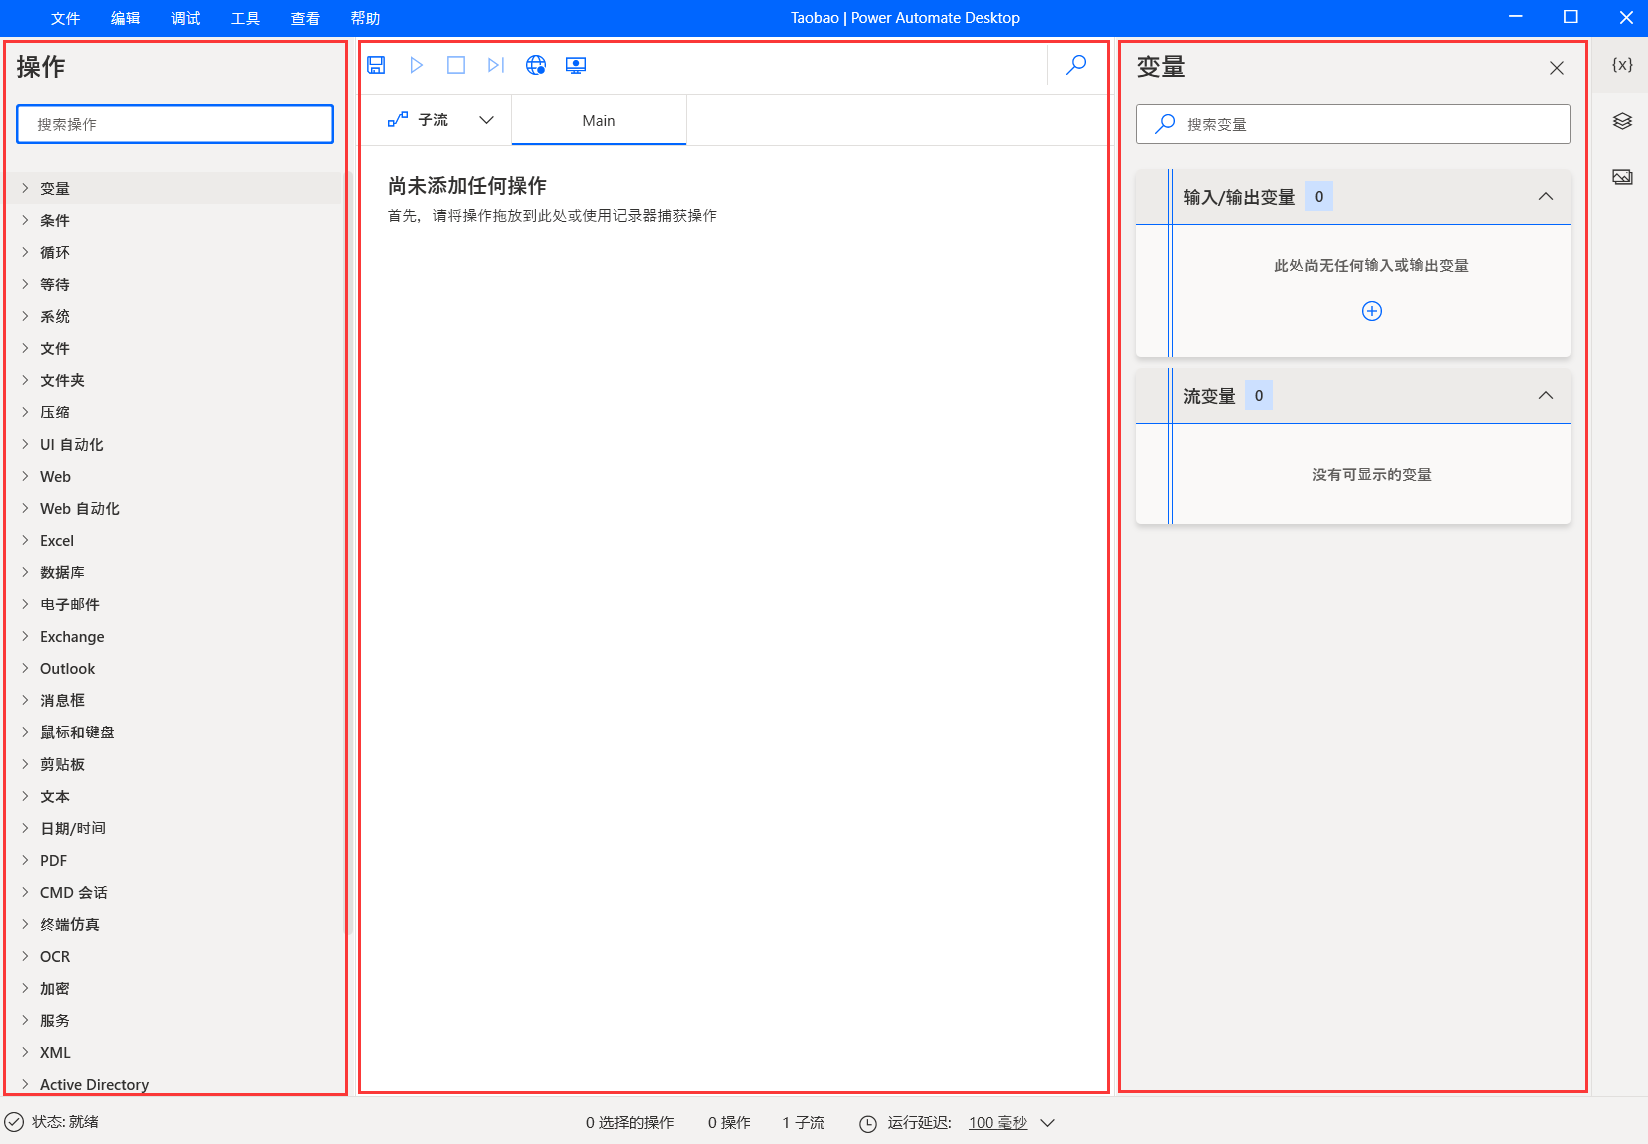Close the 变量 panel
Viewport: 1648px width, 1144px height.
click(x=1557, y=68)
